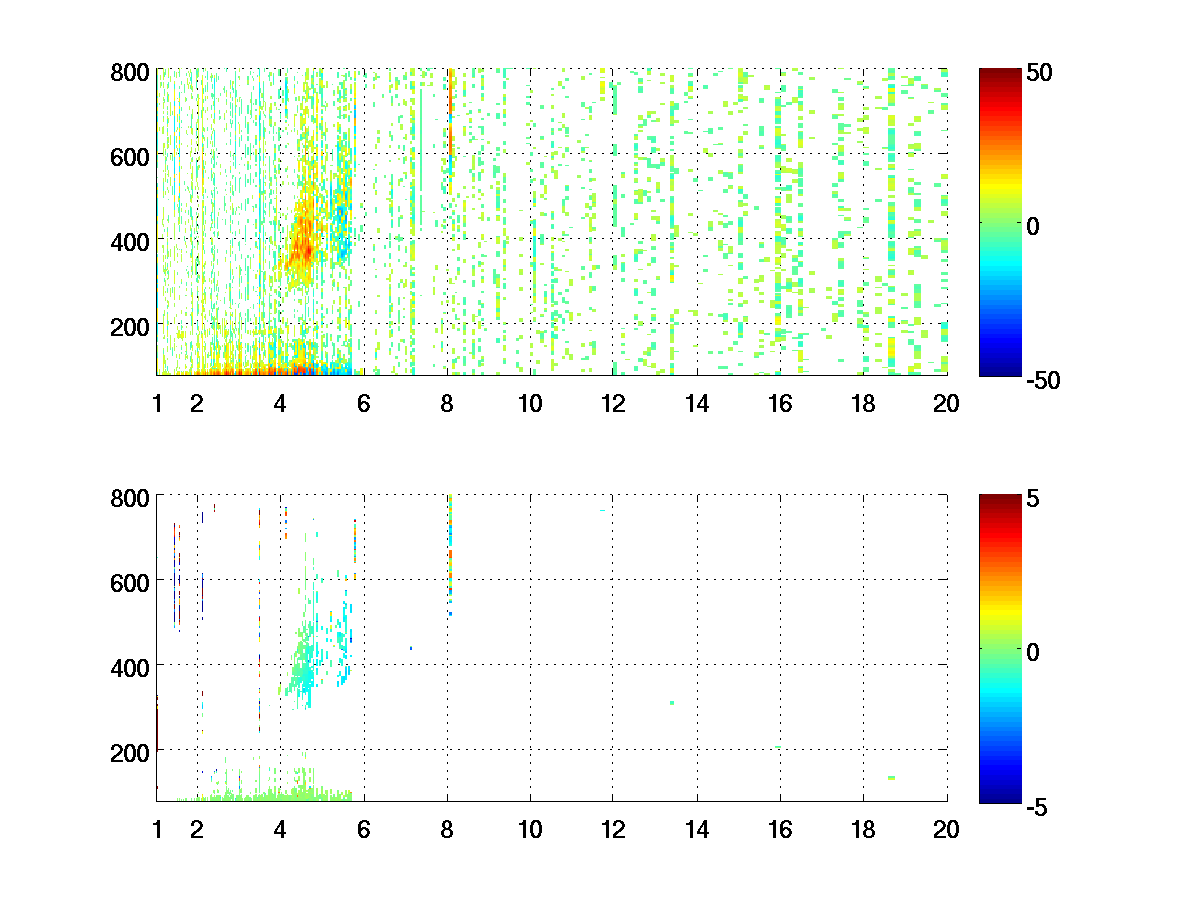Click the lower colorbar's 0 label
1200x900 pixels.
pos(1033,652)
